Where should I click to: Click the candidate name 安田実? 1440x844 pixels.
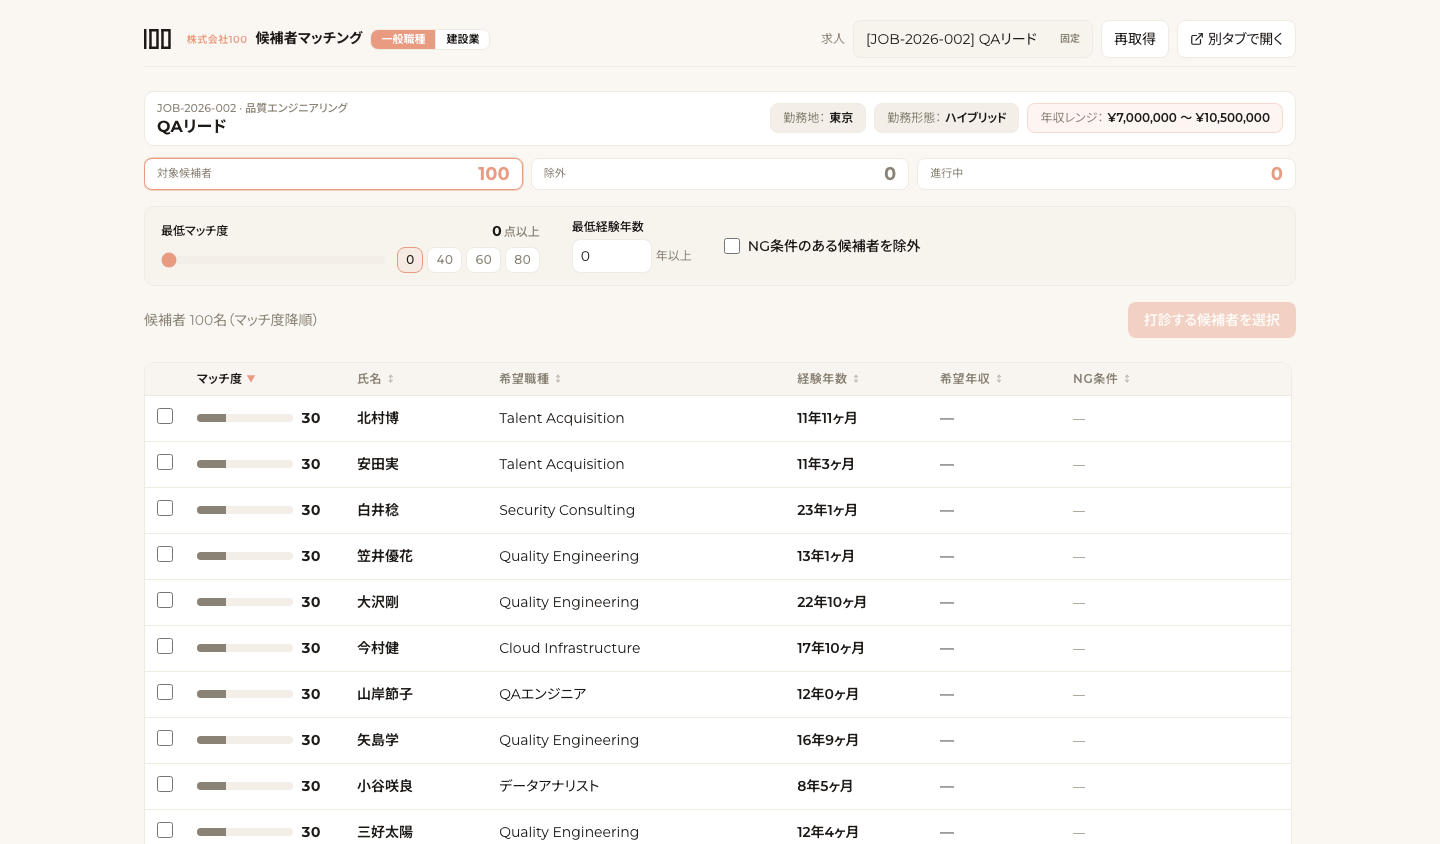click(378, 464)
